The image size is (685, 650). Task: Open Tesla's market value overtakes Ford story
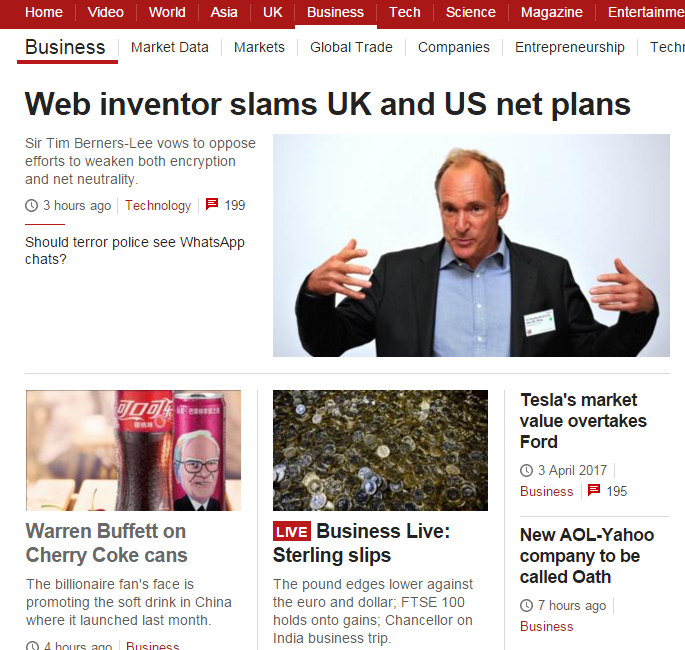tap(583, 421)
